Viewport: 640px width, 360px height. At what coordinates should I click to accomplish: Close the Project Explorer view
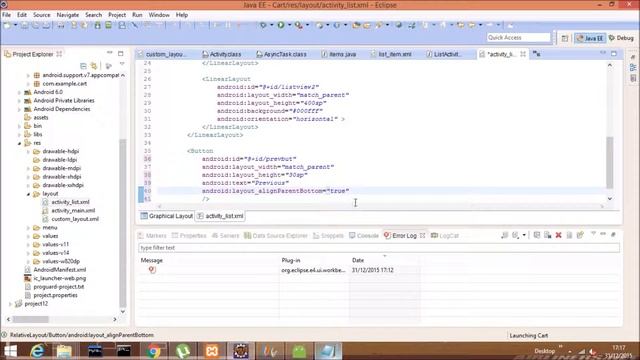[59, 54]
